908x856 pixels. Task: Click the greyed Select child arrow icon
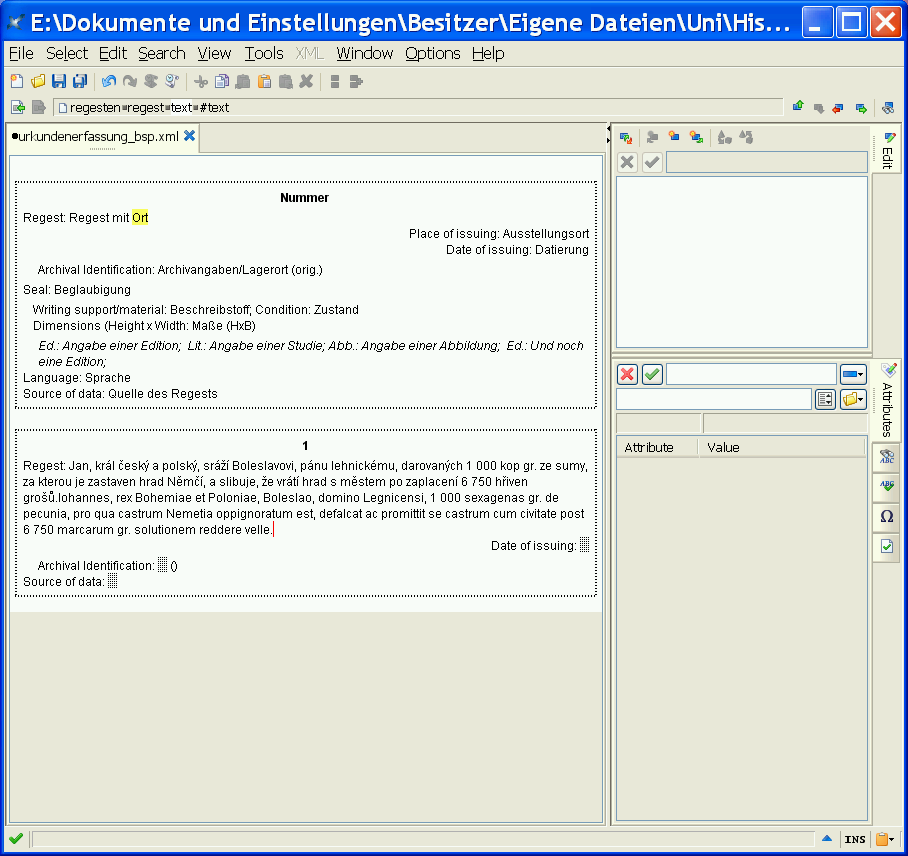click(819, 108)
